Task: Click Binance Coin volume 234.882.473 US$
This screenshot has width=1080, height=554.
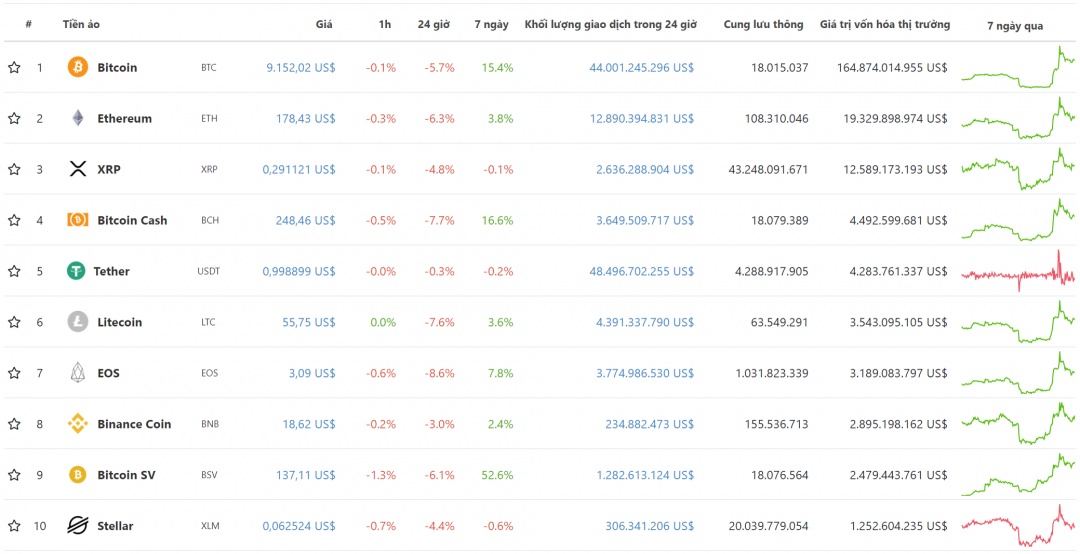Action: (x=650, y=424)
